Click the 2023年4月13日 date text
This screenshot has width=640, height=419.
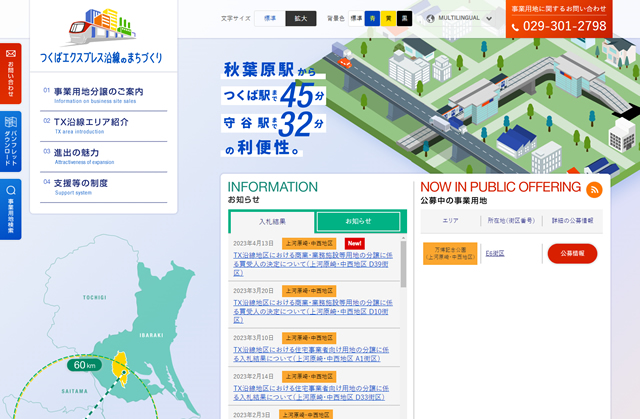click(253, 244)
